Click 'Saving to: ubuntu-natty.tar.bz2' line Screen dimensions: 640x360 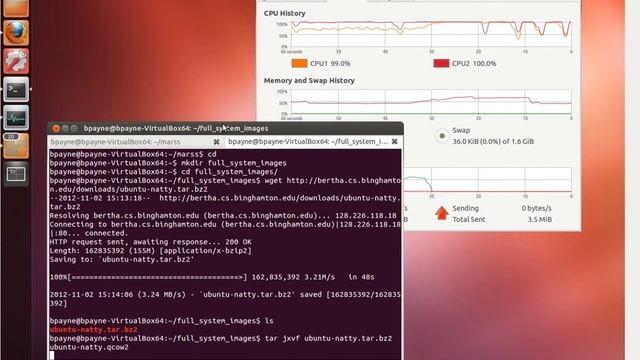(x=122, y=260)
